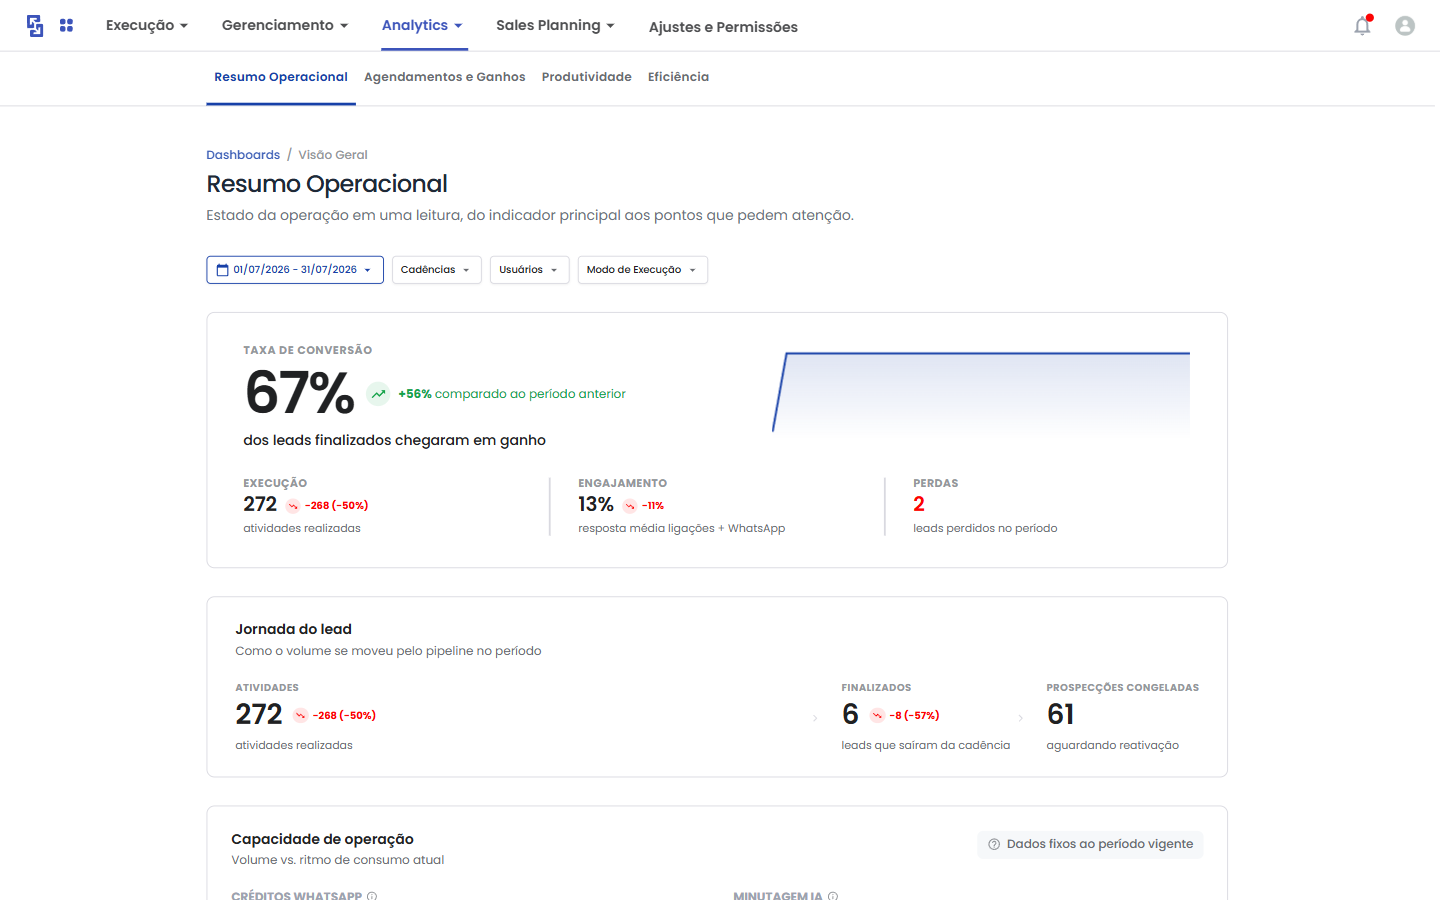
Task: Click 'dos leads finalizados chegaram em ganho' text
Action: [x=395, y=440]
